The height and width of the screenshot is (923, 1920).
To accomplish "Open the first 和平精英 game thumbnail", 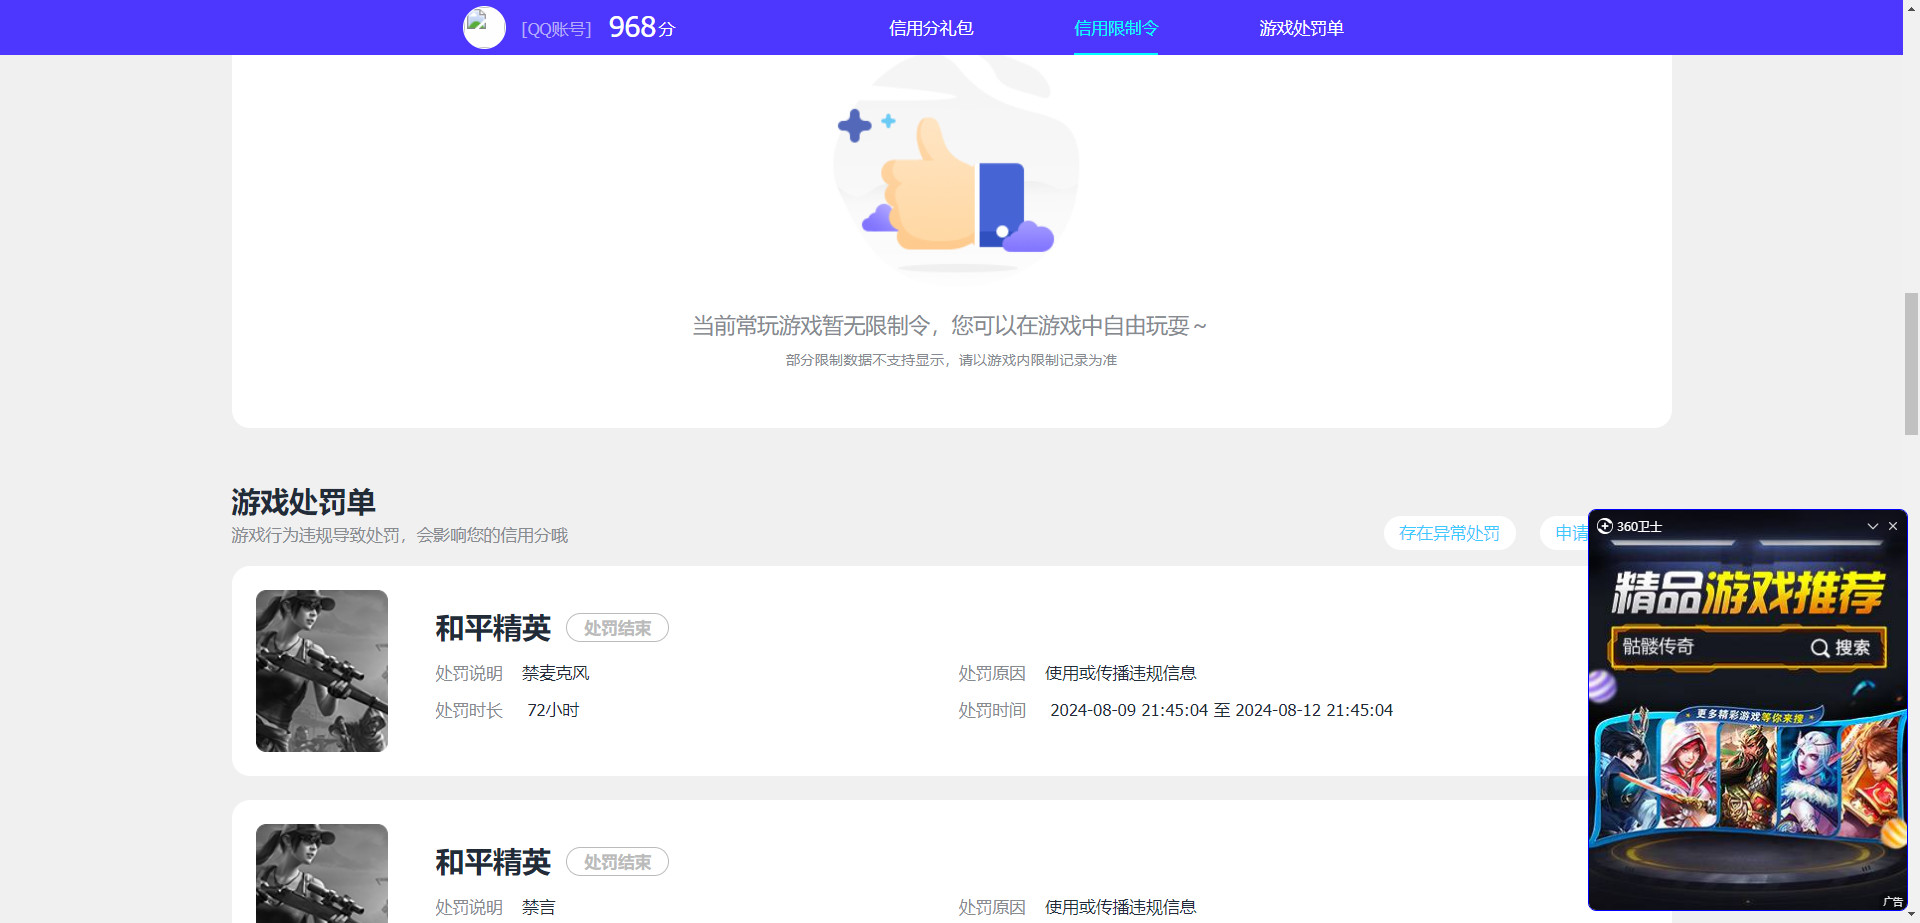I will pyautogui.click(x=322, y=671).
